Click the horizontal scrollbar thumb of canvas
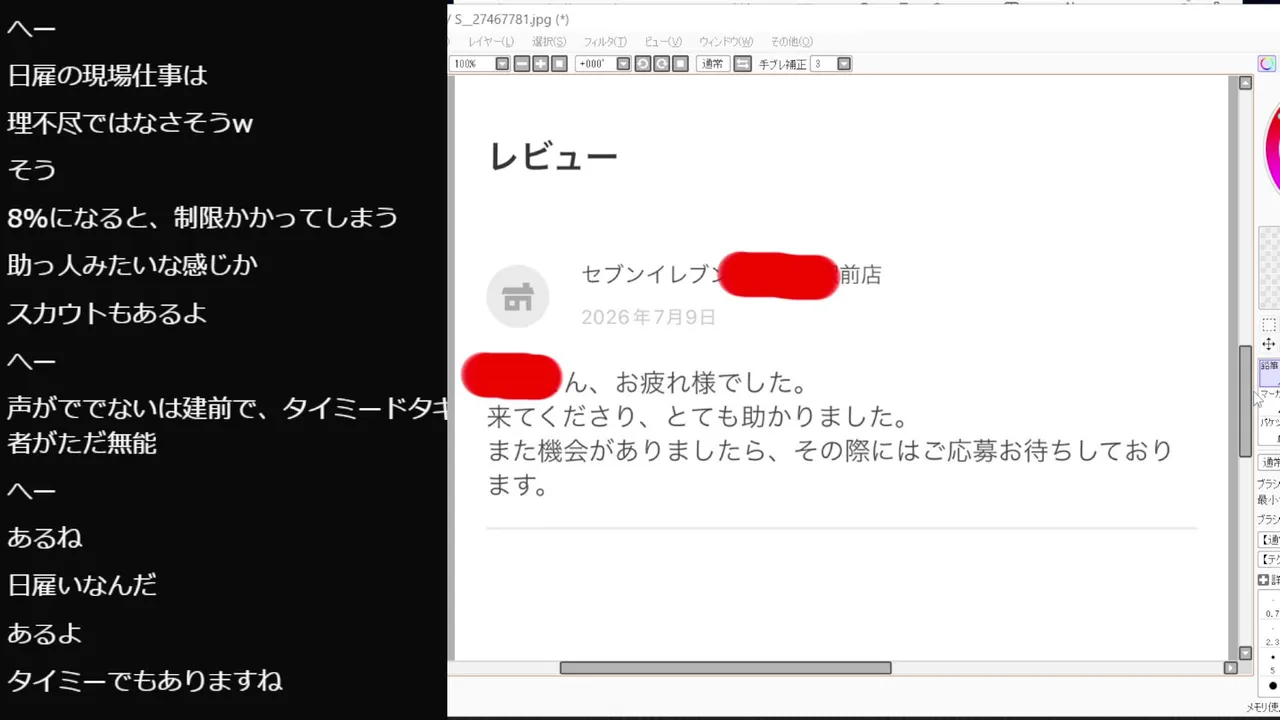1280x720 pixels. [x=725, y=668]
